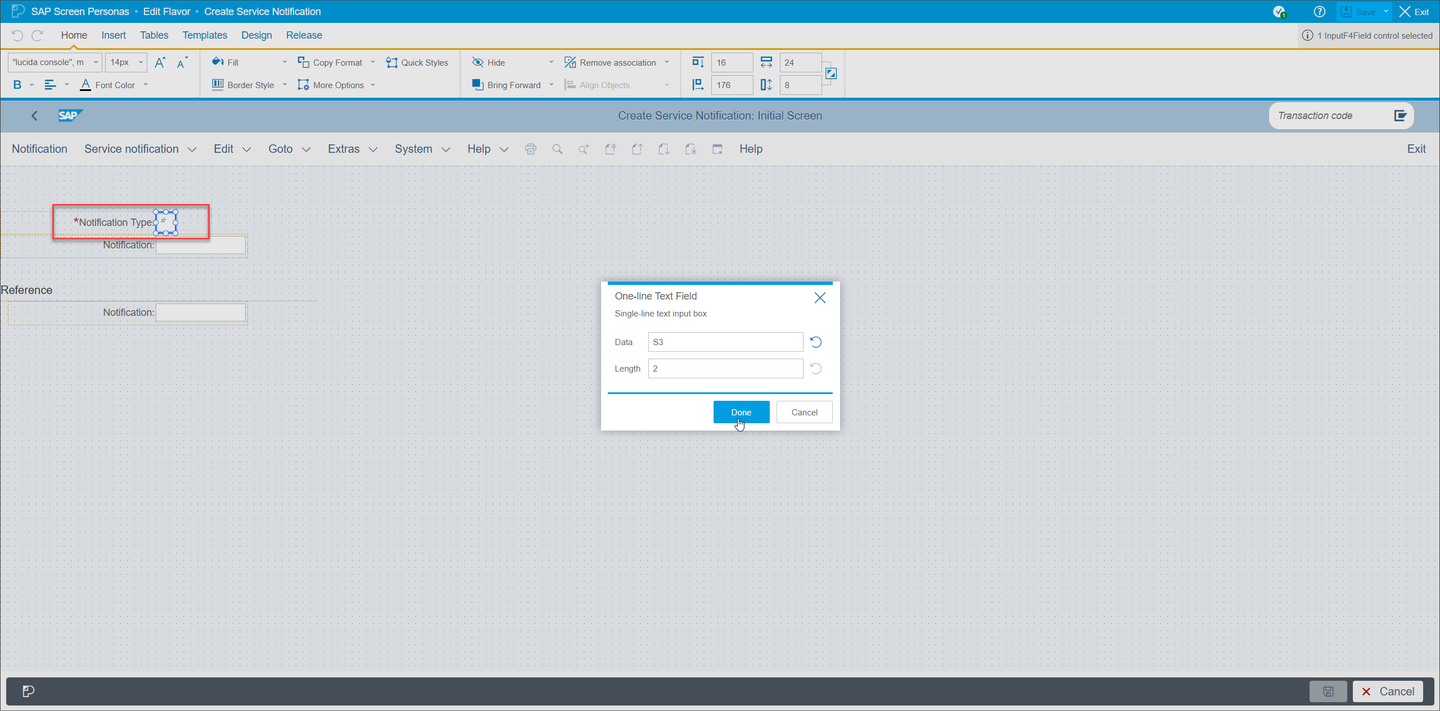The height and width of the screenshot is (711, 1440).
Task: Click the redo arrow icon
Action: pos(37,35)
